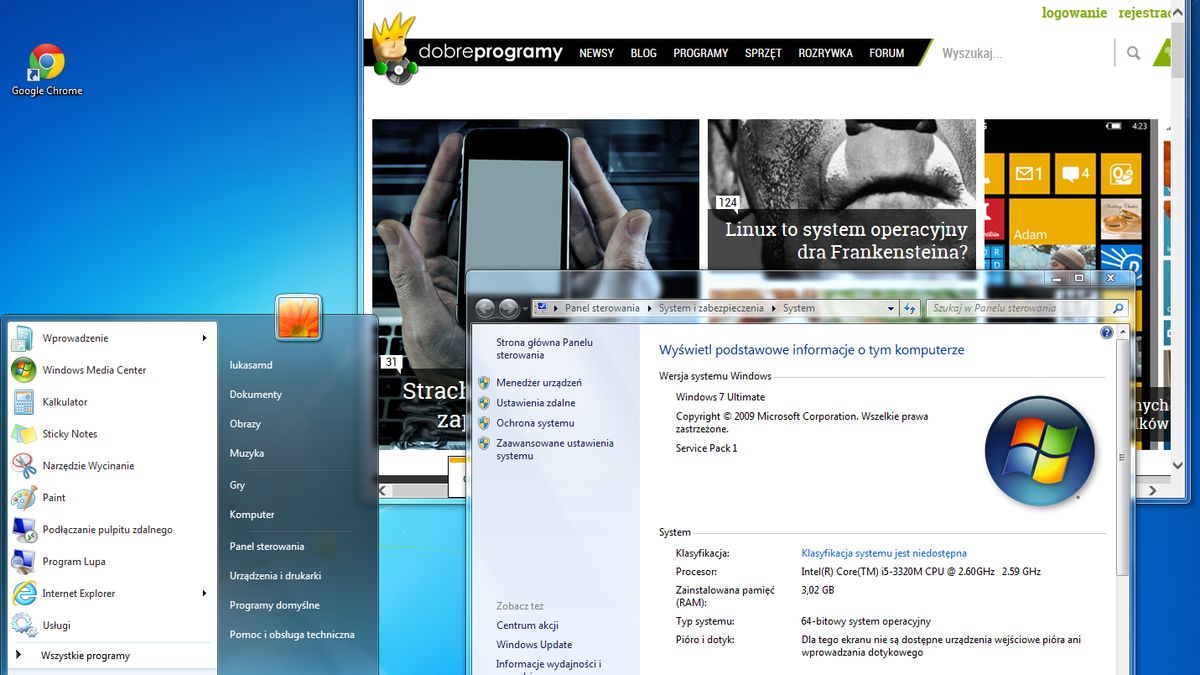Click Informacje wydajności link in sidebar
1200x675 pixels.
(x=547, y=664)
